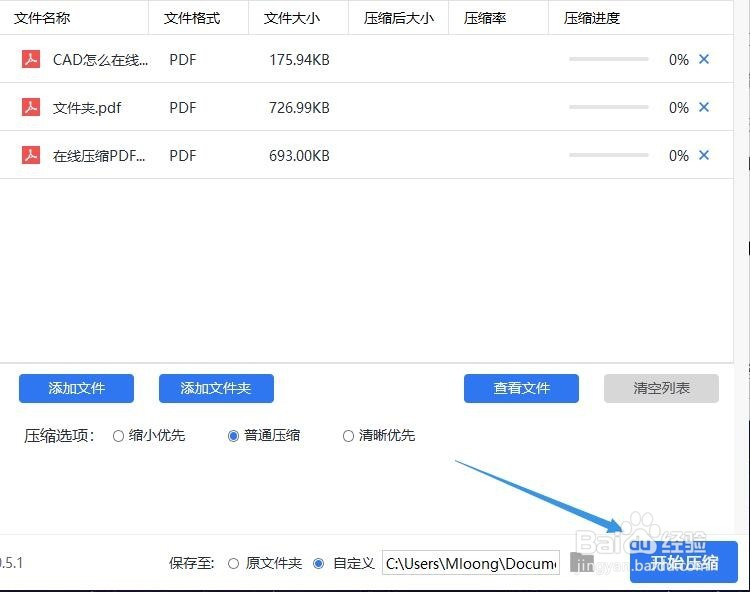
Task: Open the browse folder icon beside save path
Action: (x=582, y=563)
